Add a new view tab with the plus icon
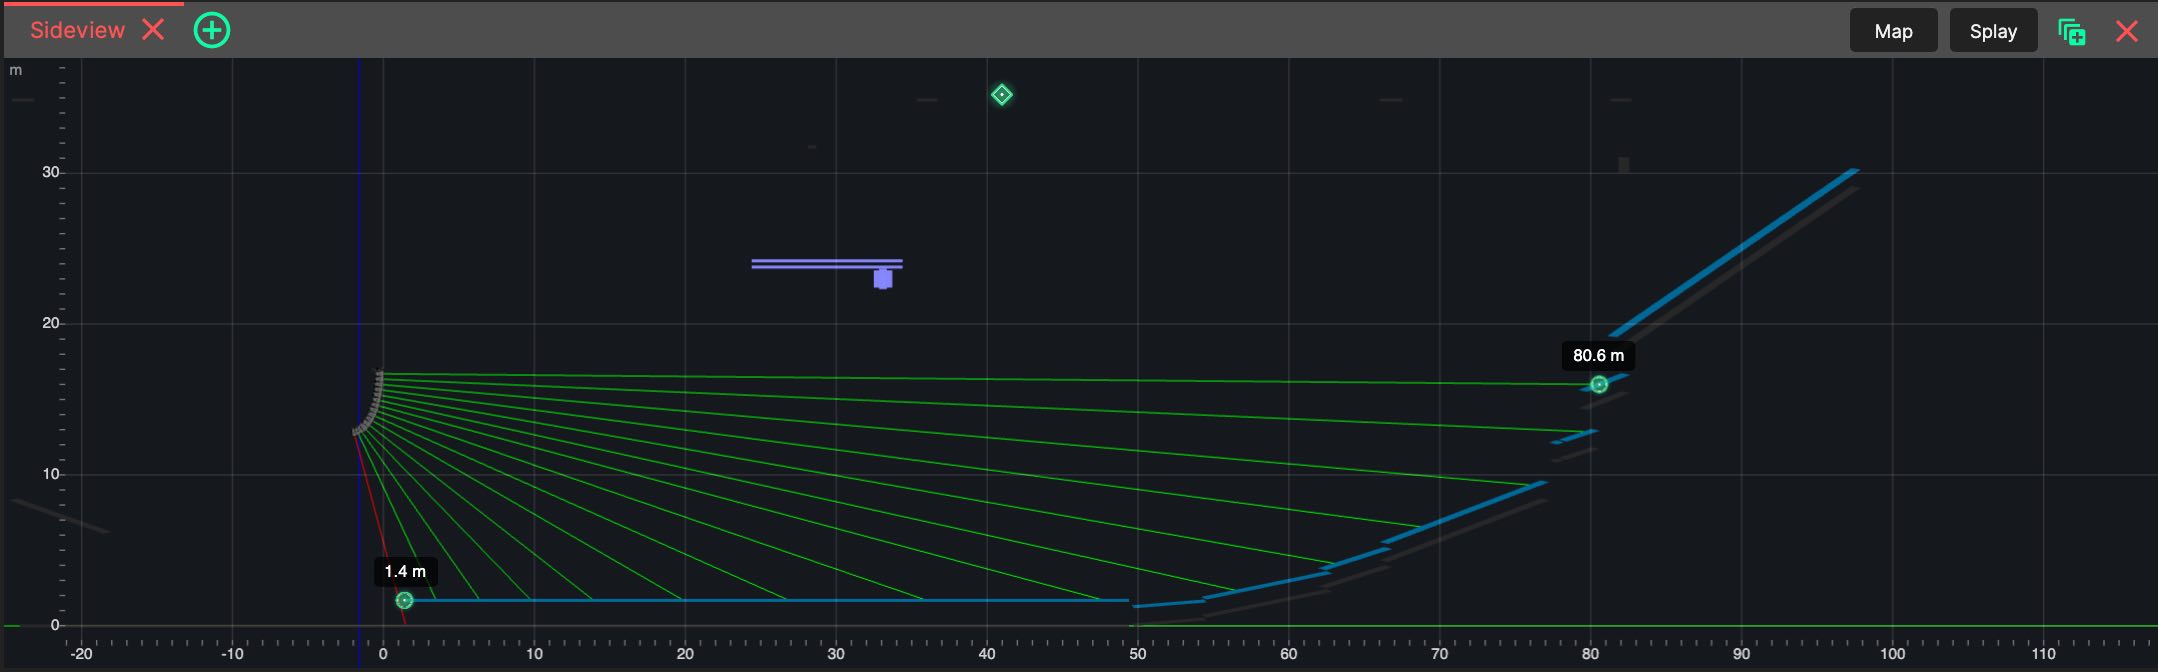The height and width of the screenshot is (672, 2158). 212,30
